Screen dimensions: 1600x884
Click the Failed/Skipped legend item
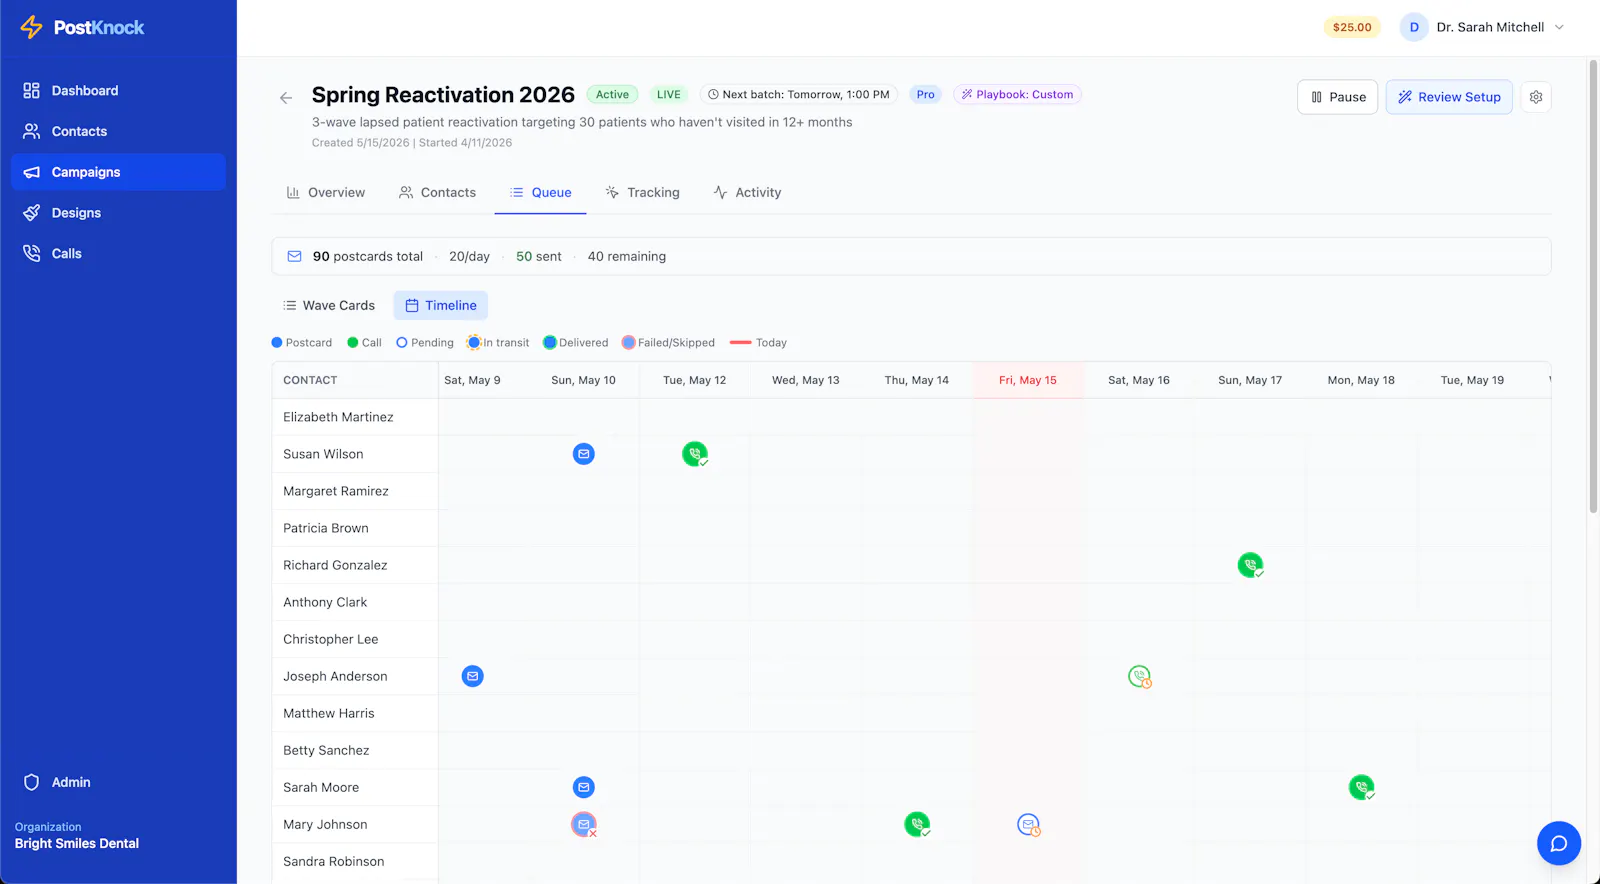[x=668, y=343]
